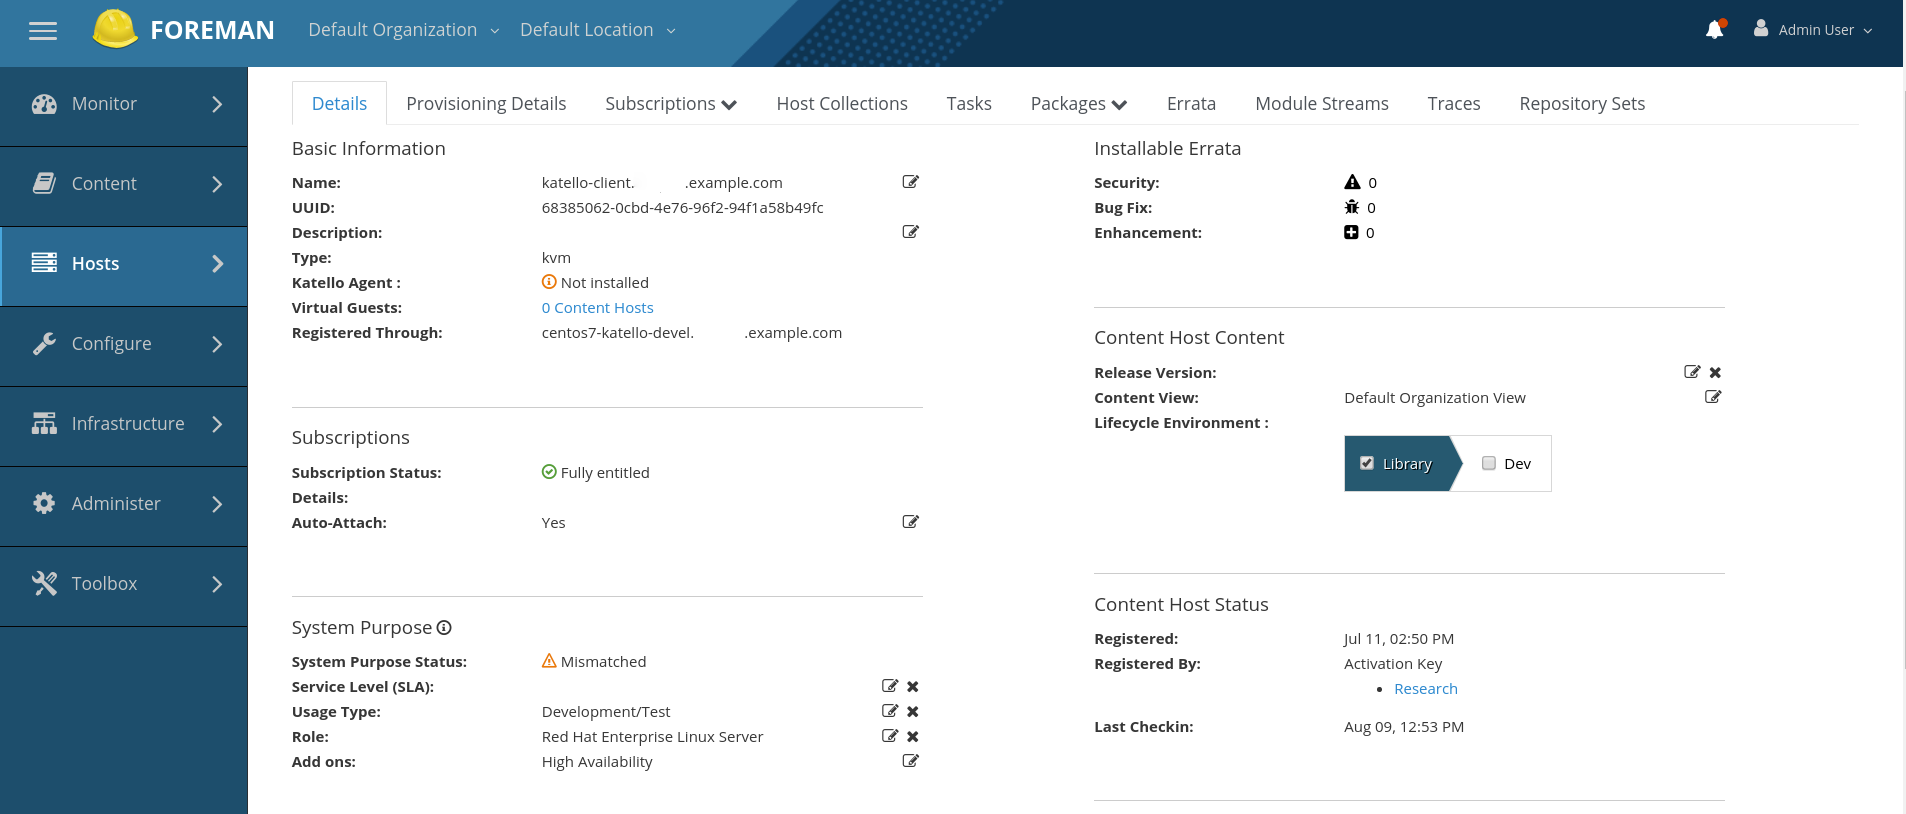Edit the Add ons value
Image resolution: width=1906 pixels, height=814 pixels.
910,761
